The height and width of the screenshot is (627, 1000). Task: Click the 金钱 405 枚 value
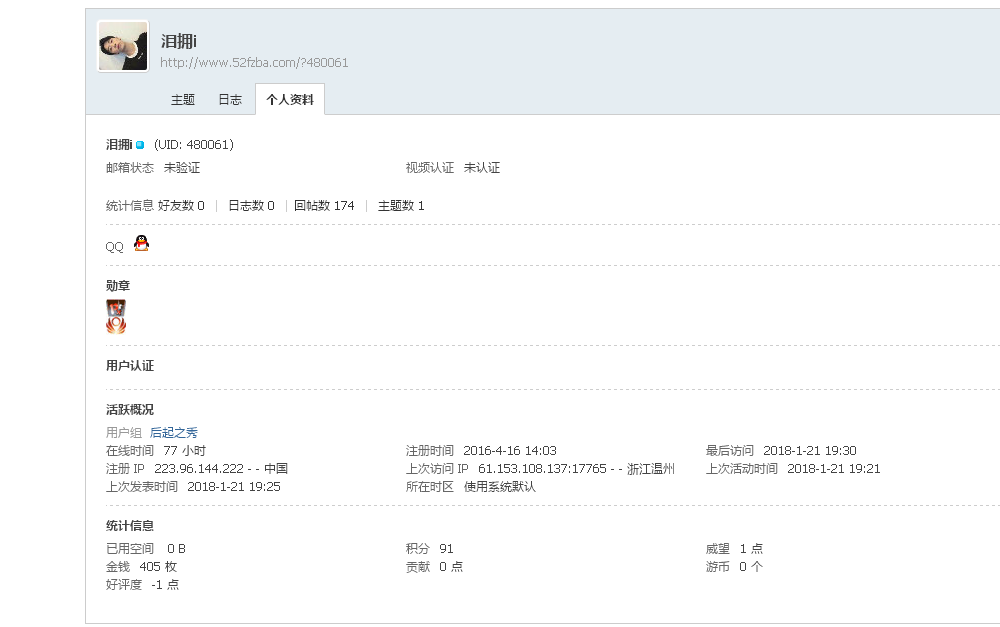[x=158, y=567]
